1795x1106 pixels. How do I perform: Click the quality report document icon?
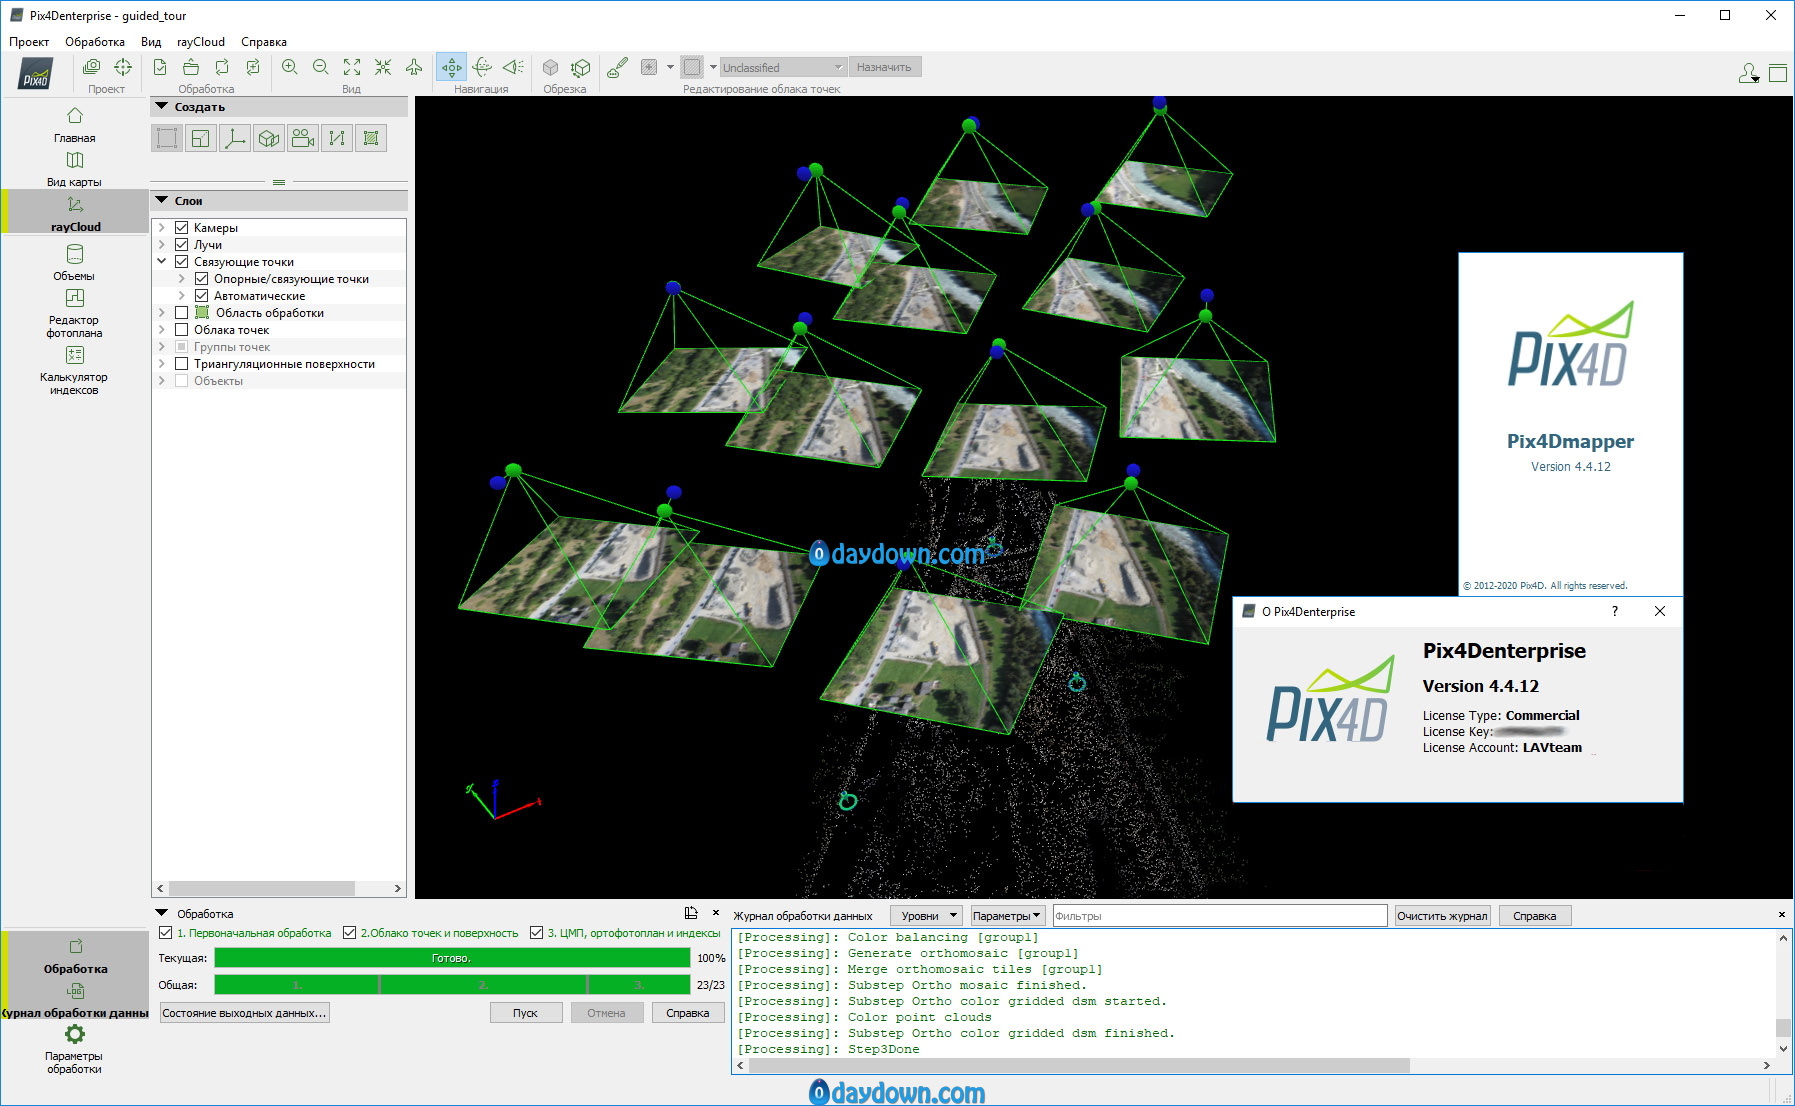tap(160, 67)
